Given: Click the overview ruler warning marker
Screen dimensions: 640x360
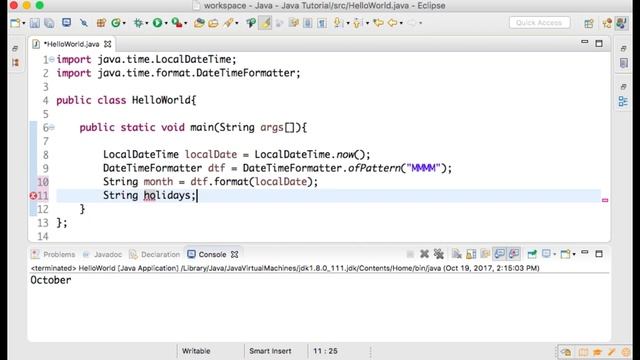Looking at the screenshot, I should pos(605,200).
